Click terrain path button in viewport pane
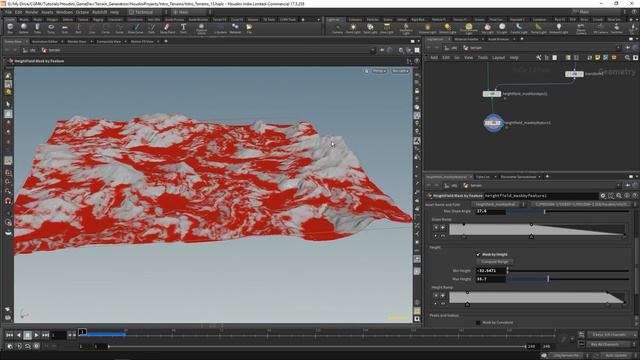The image size is (640, 360). pos(51,50)
